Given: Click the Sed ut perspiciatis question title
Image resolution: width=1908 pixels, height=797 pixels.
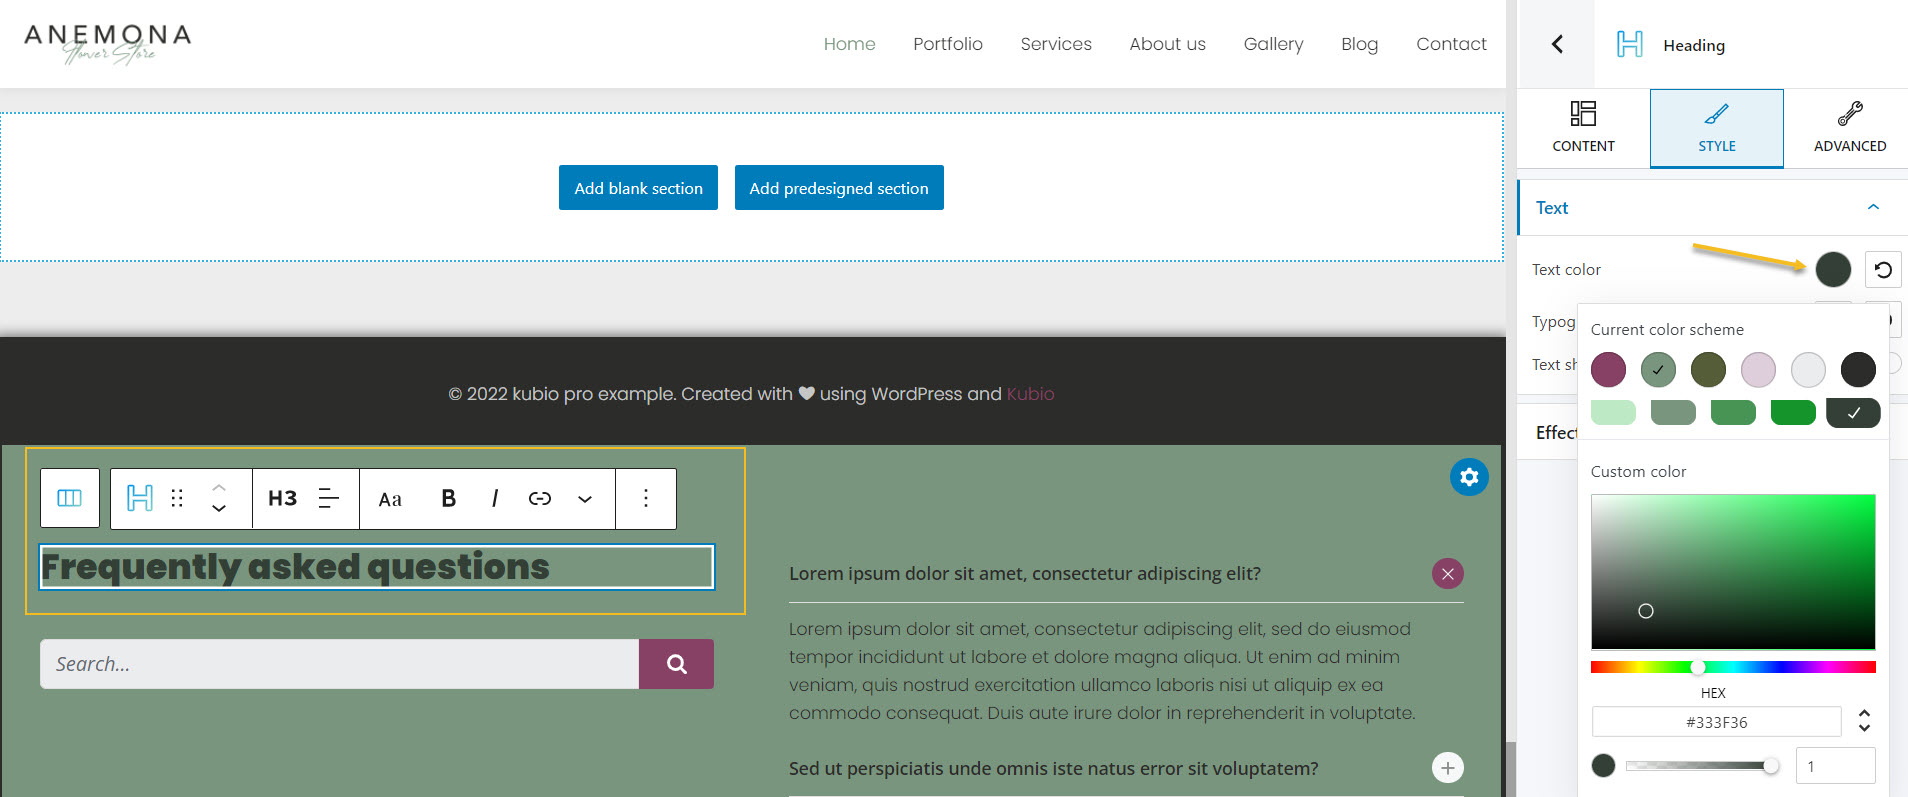Looking at the screenshot, I should 1053,769.
